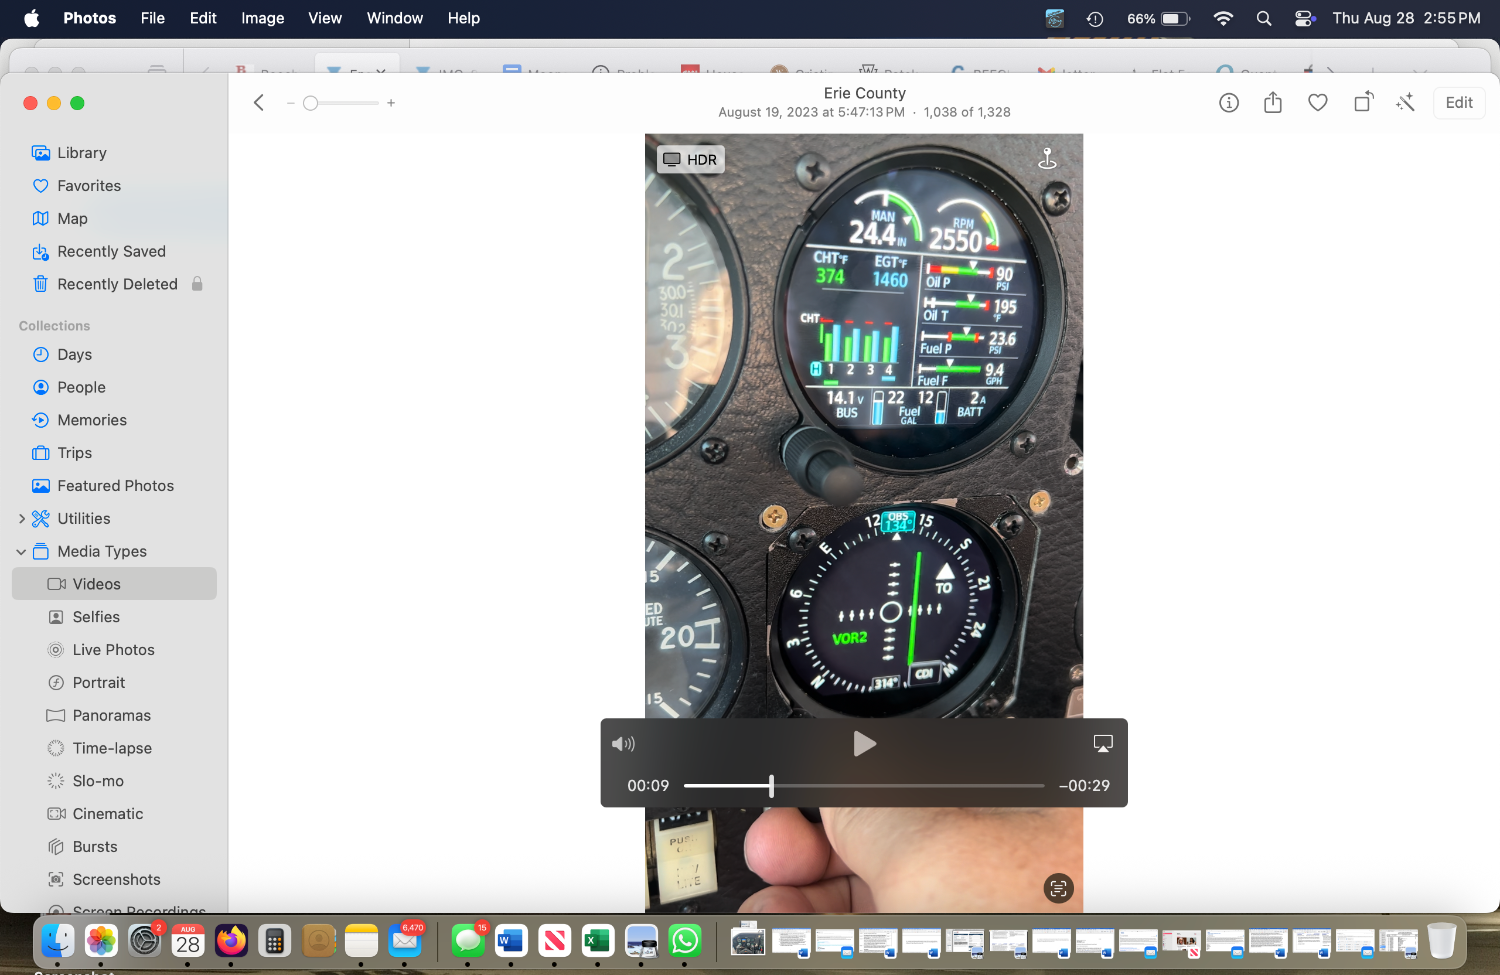Open the File menu
This screenshot has width=1500, height=975.
click(x=153, y=18)
